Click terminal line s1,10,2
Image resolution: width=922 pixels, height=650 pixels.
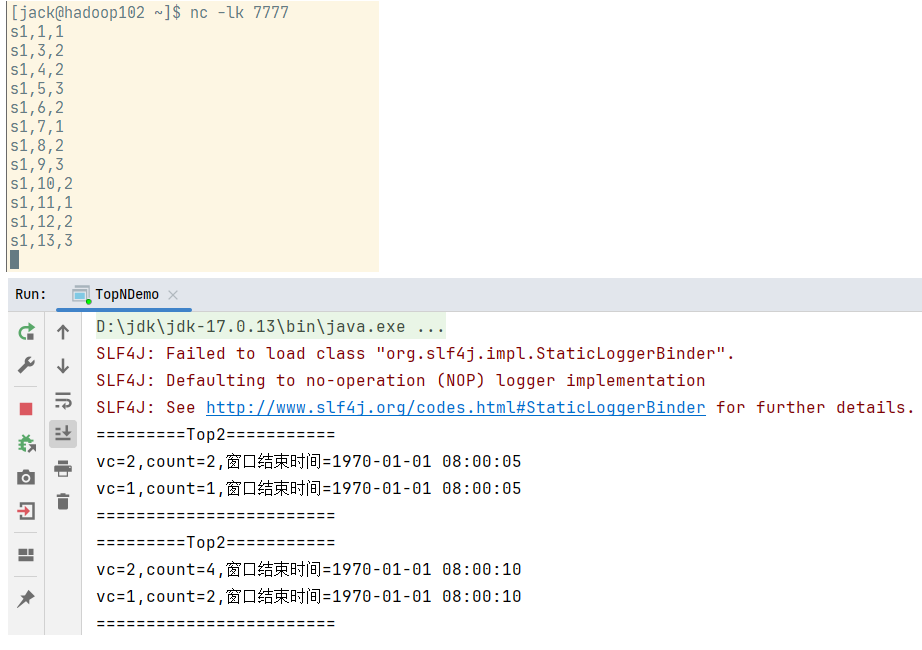41,184
